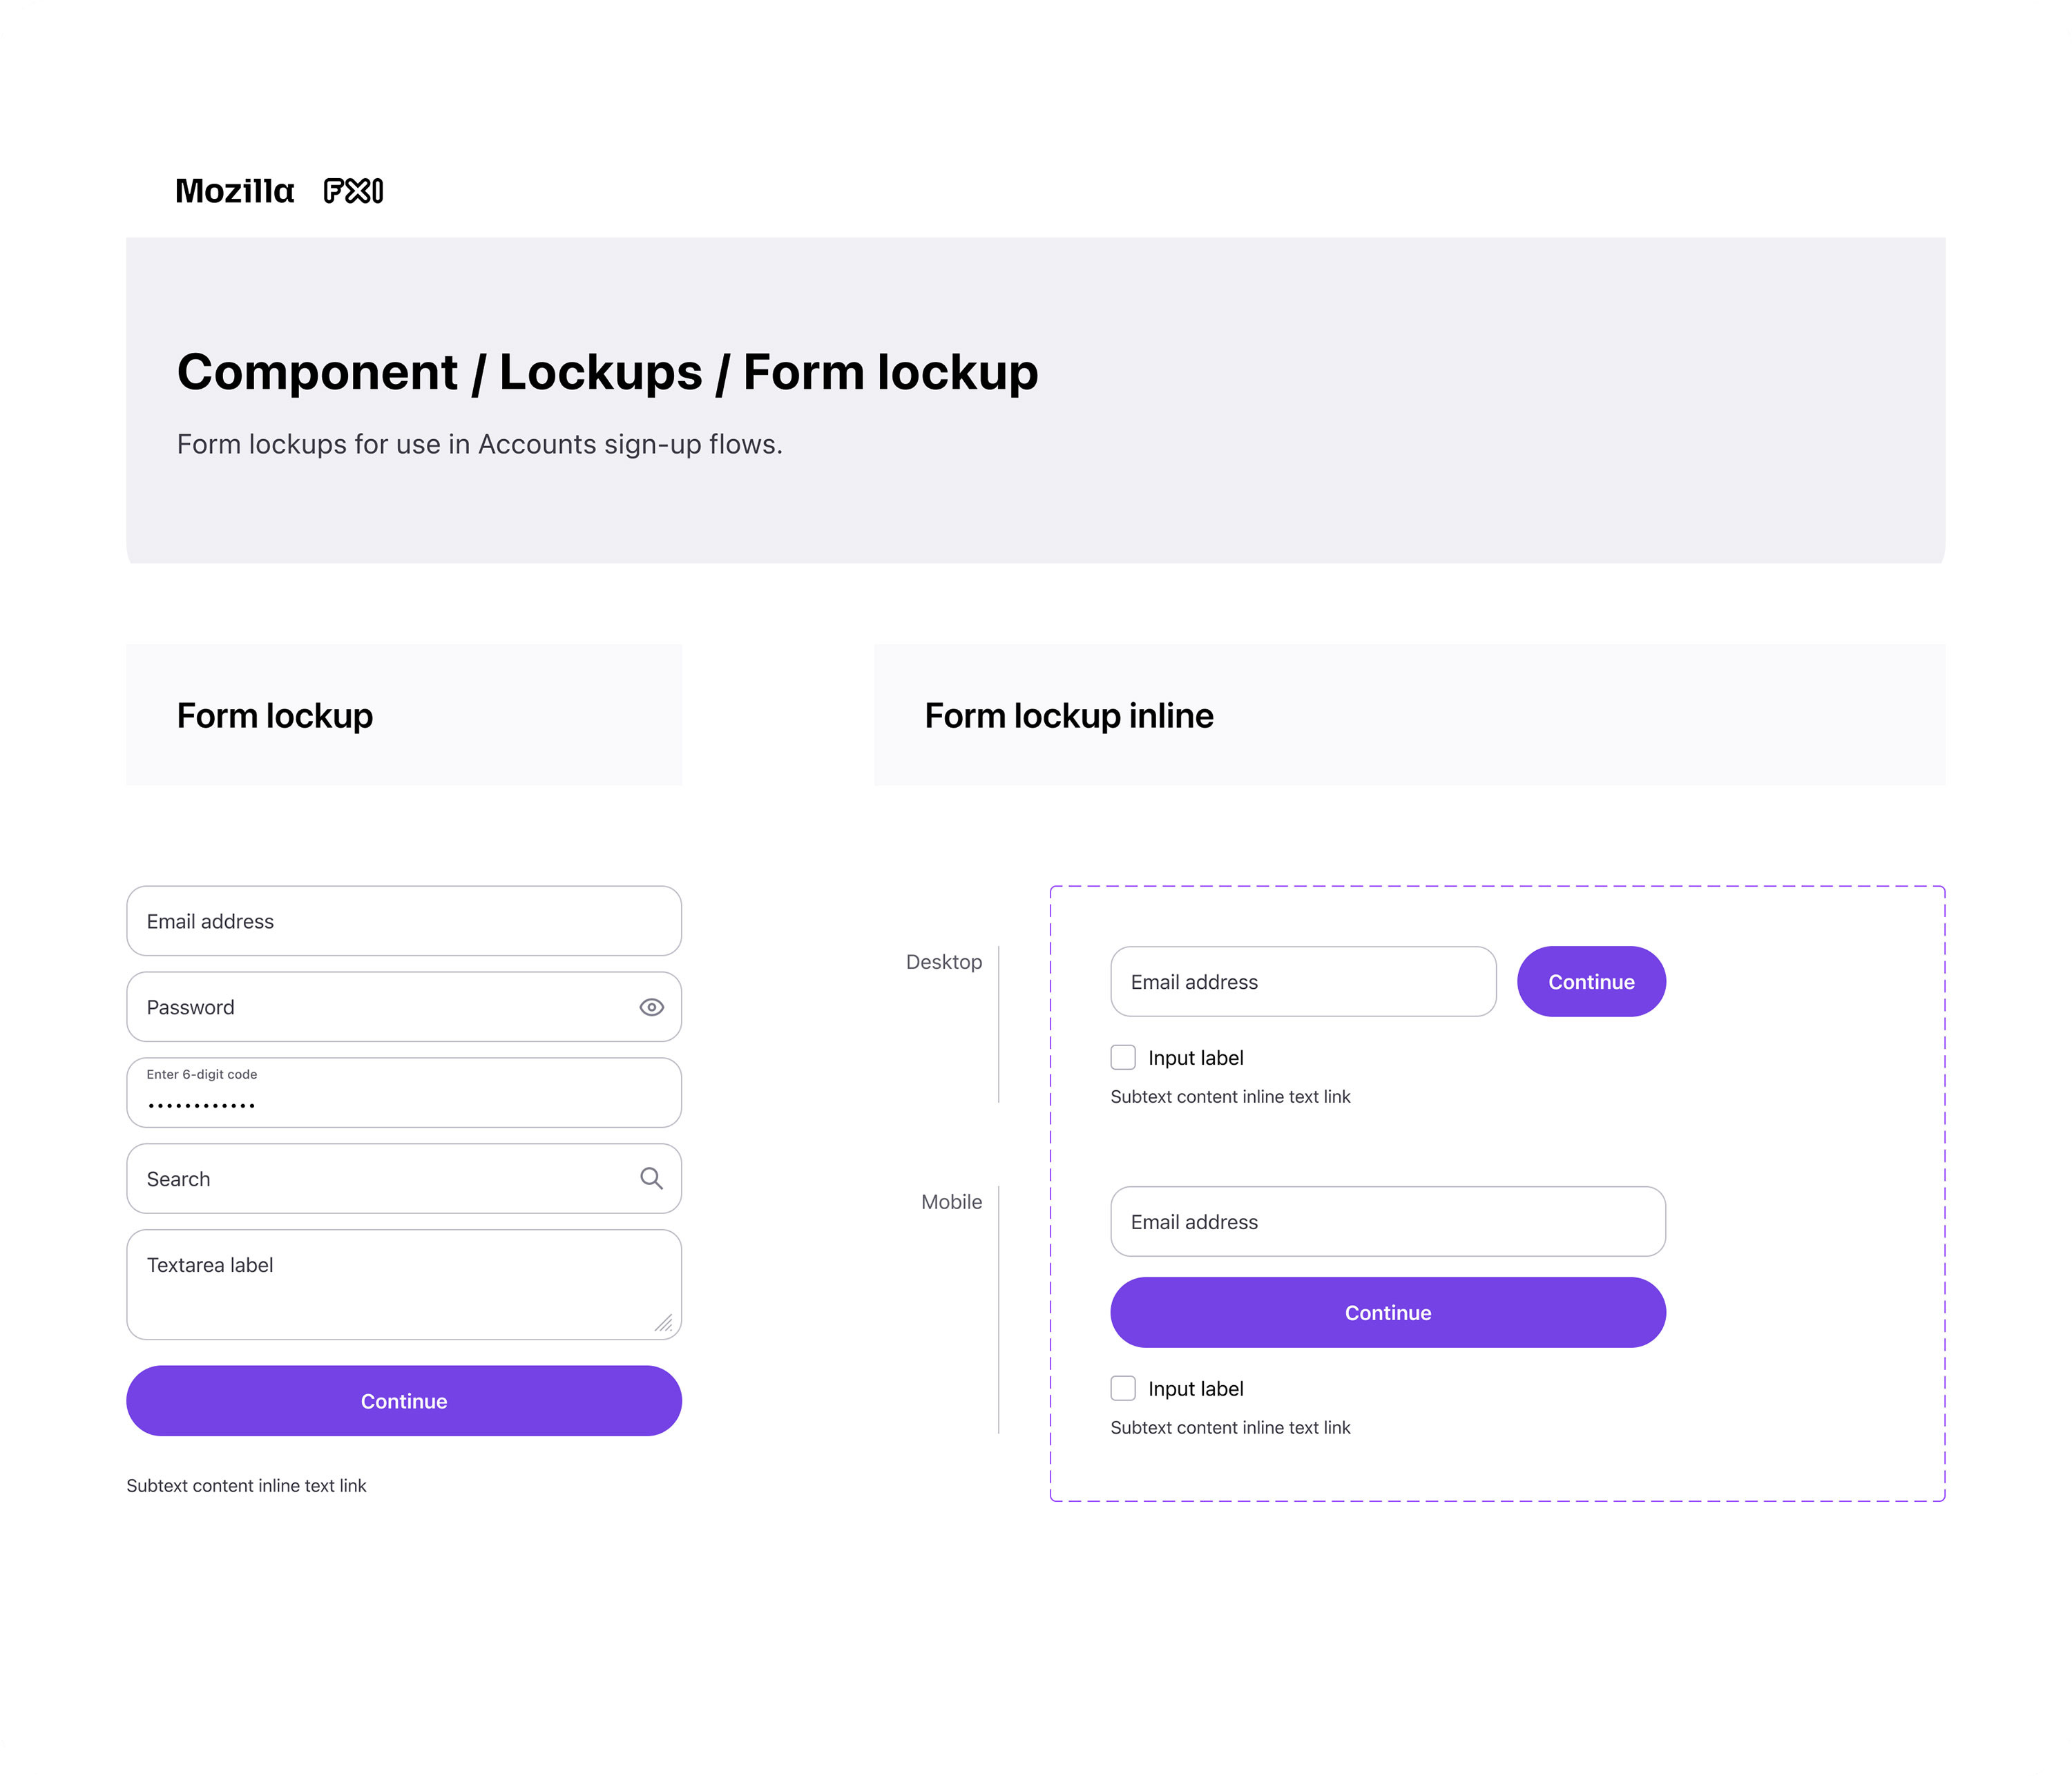Click the textarea resize handle

[x=664, y=1323]
